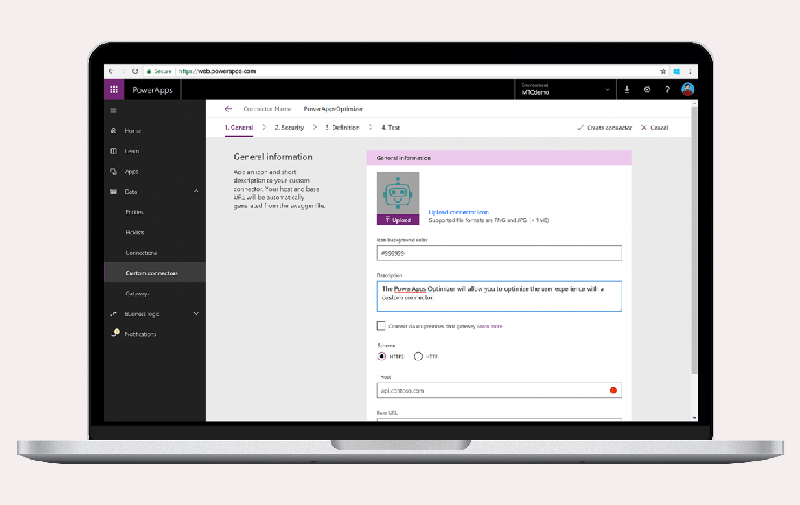
Task: Open the browser's three-dot menu
Action: [x=690, y=71]
